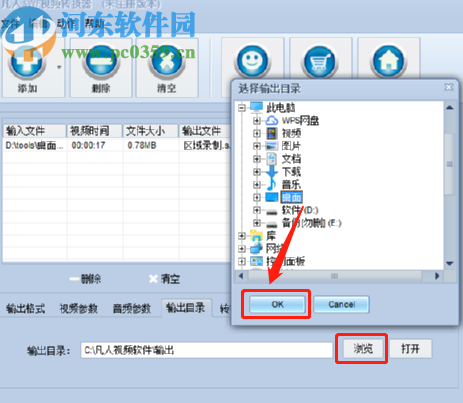Click the 0.78MB file size cell

[142, 145]
